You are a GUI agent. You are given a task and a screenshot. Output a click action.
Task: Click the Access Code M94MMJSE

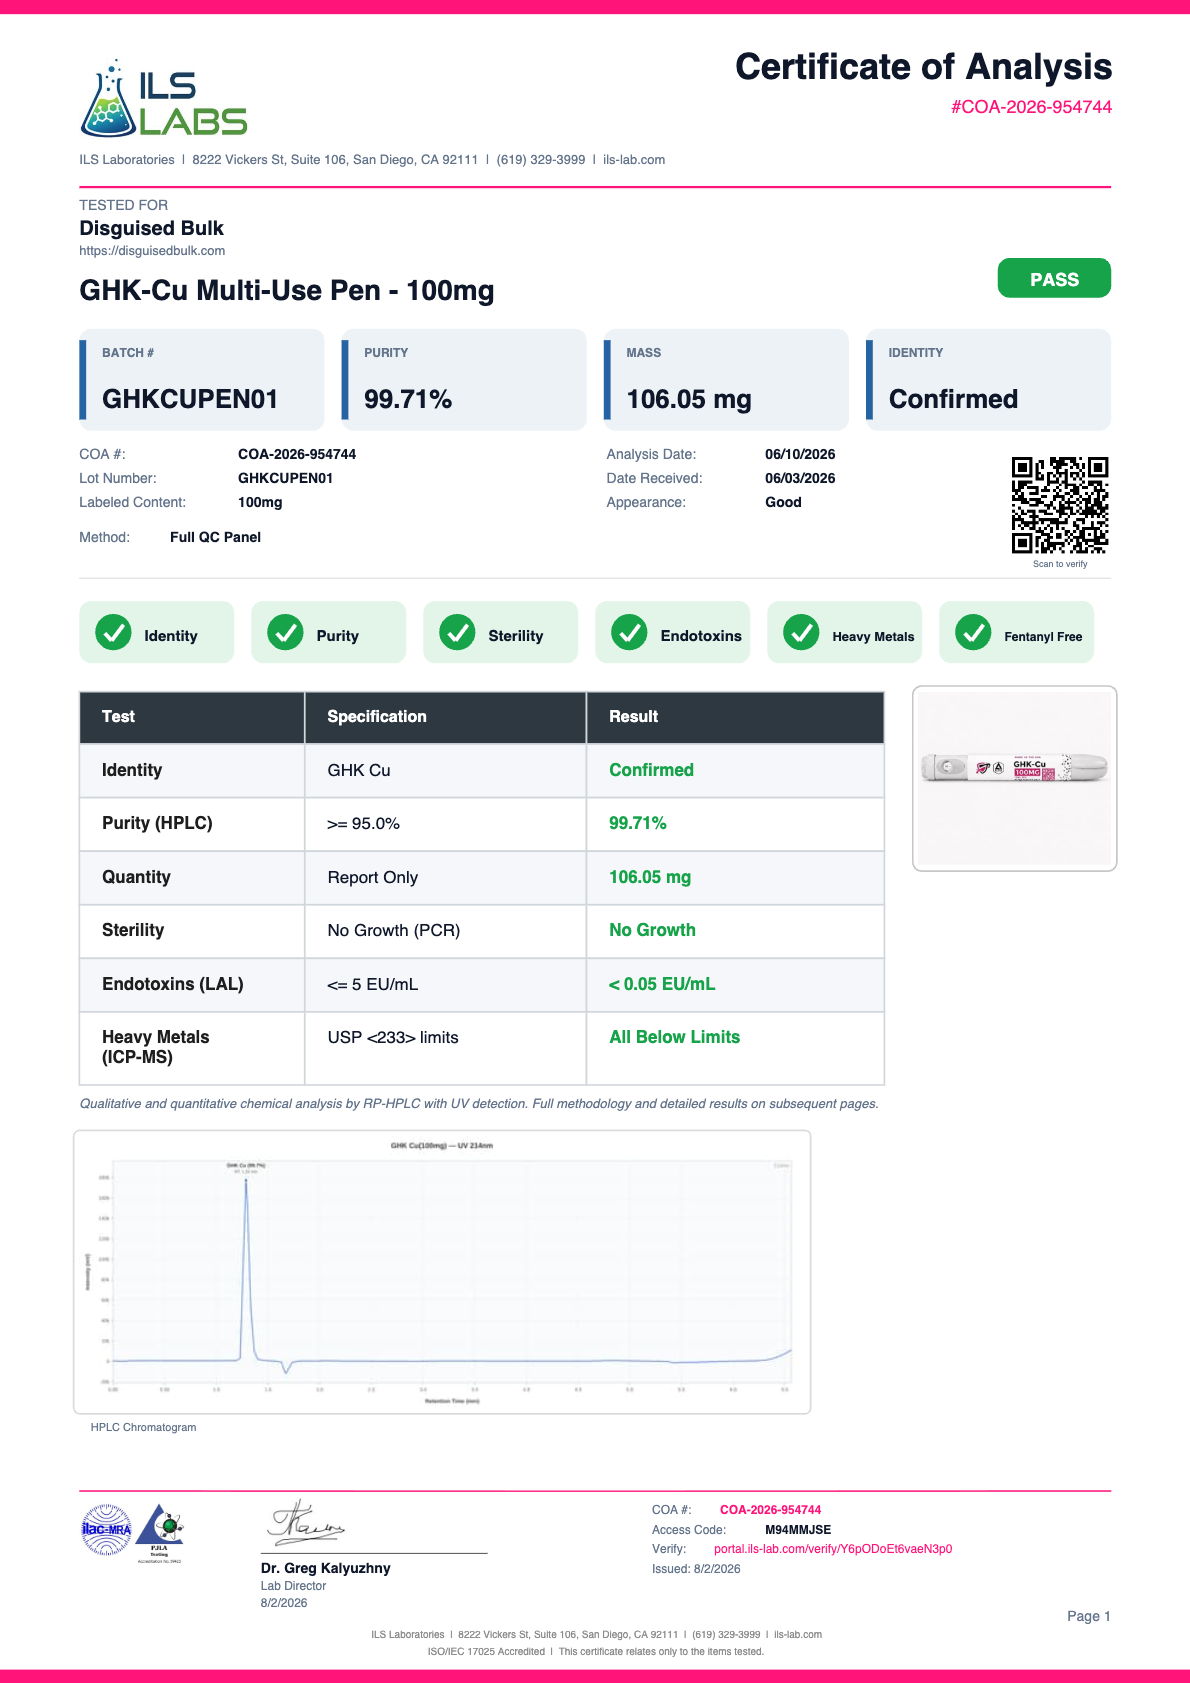pyautogui.click(x=798, y=1530)
